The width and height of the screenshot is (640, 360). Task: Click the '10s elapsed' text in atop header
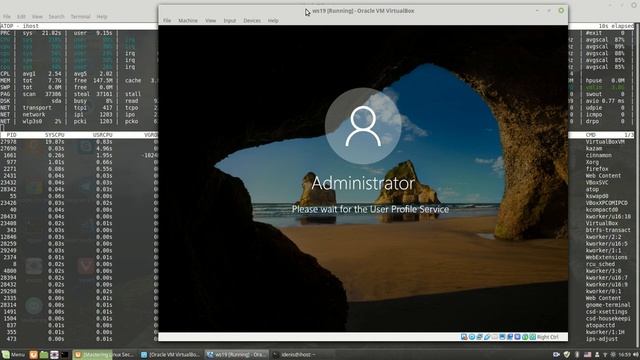coord(616,26)
